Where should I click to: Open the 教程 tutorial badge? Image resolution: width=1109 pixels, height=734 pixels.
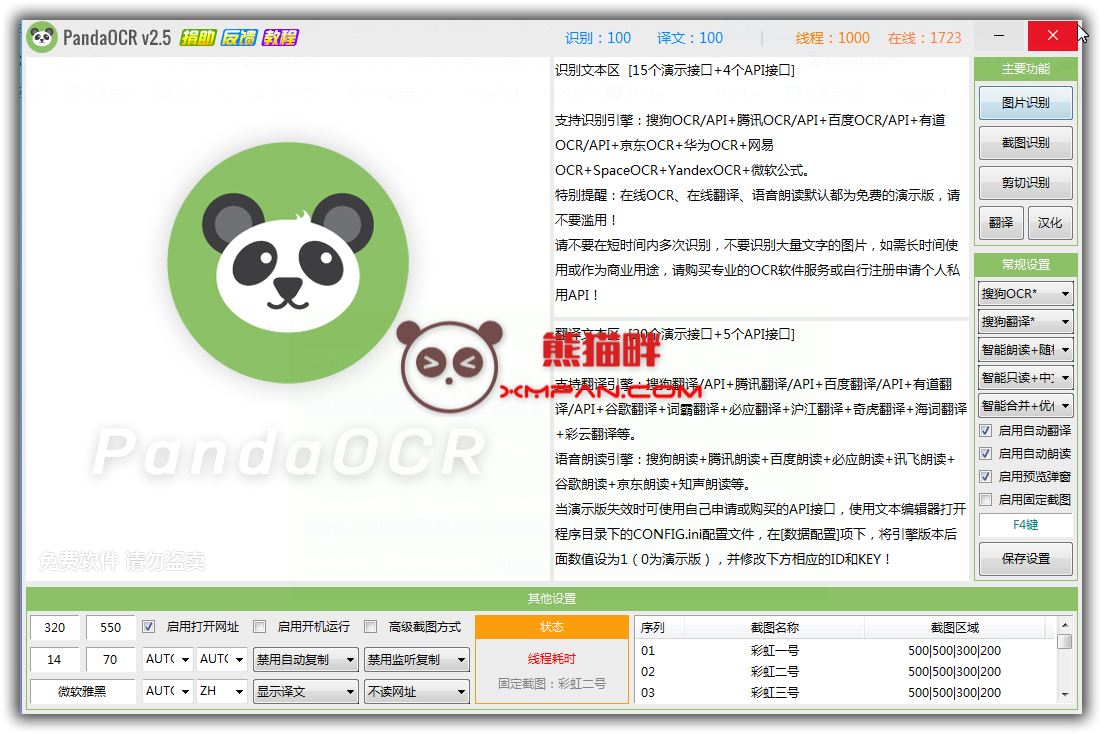[280, 37]
